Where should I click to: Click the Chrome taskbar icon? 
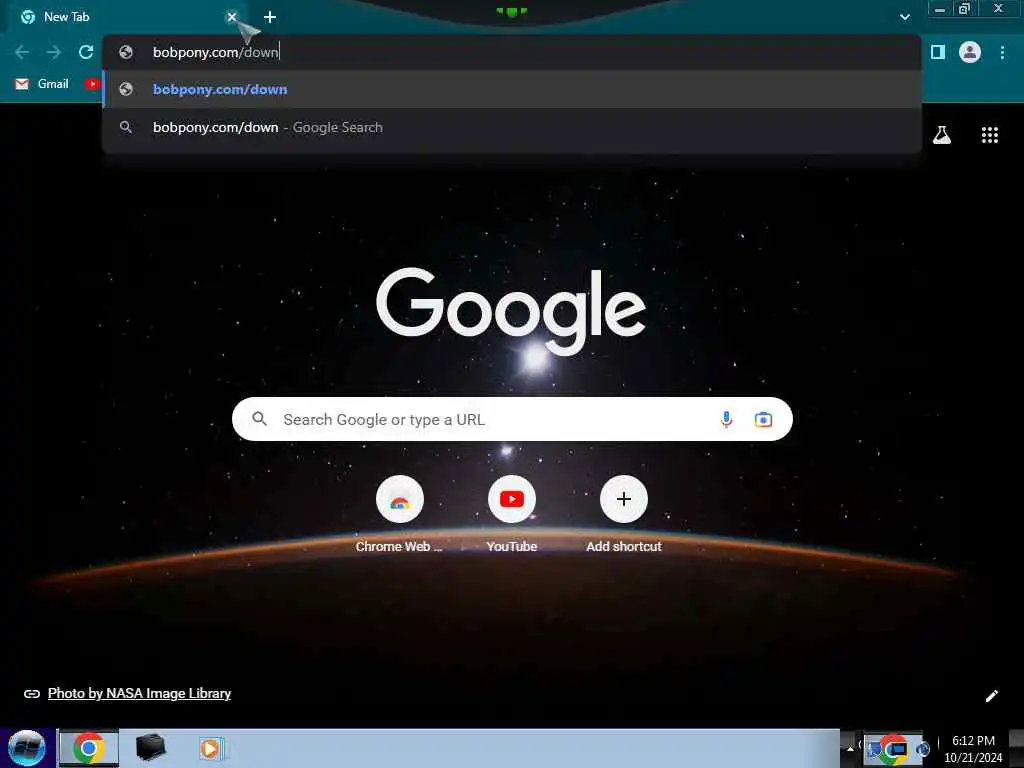pyautogui.click(x=89, y=748)
